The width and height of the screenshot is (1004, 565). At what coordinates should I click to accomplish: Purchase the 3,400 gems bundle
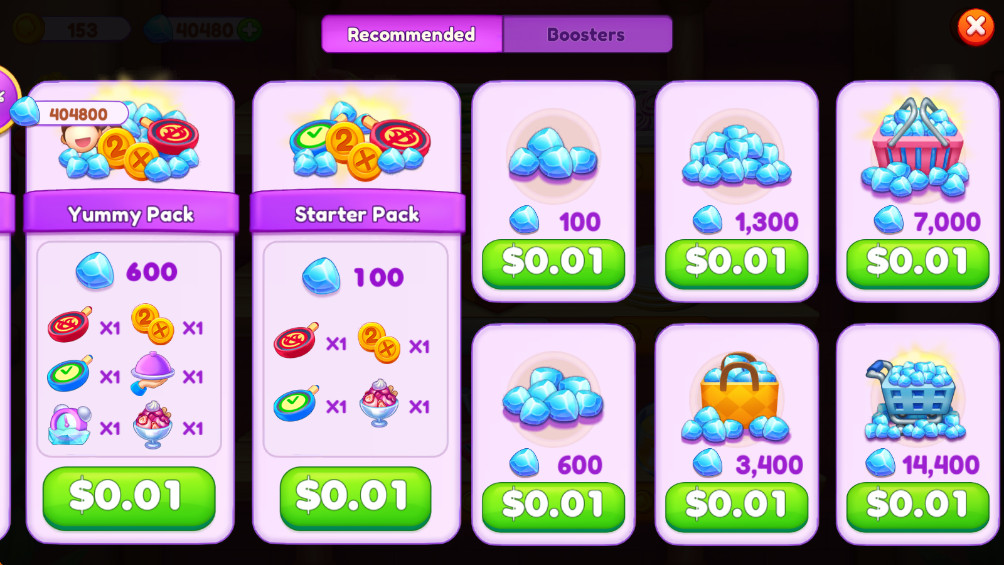point(736,506)
